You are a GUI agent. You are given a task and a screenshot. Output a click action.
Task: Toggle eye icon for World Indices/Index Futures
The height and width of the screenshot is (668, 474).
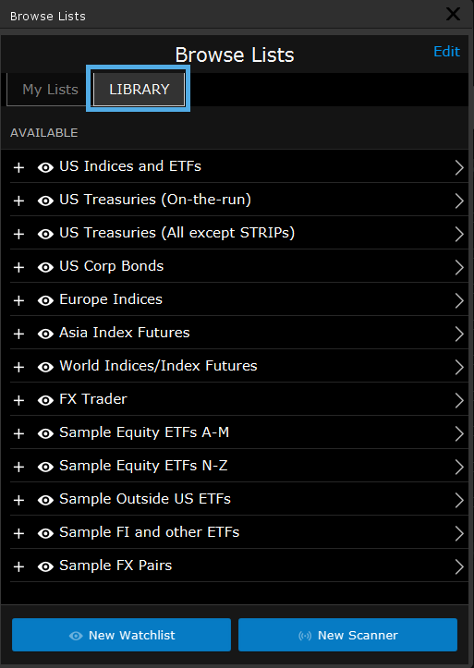[x=46, y=367]
